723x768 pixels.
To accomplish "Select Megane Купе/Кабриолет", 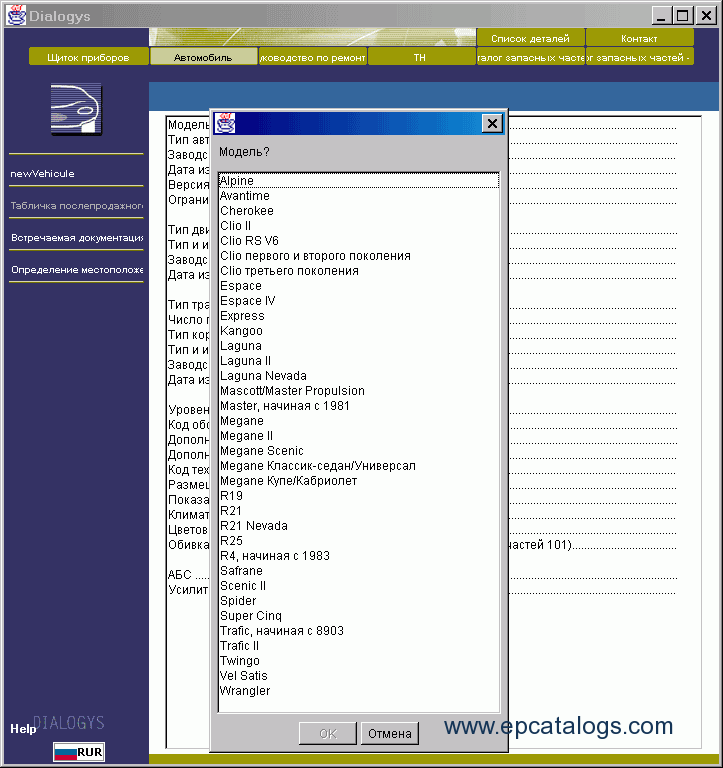I will [x=359, y=481].
